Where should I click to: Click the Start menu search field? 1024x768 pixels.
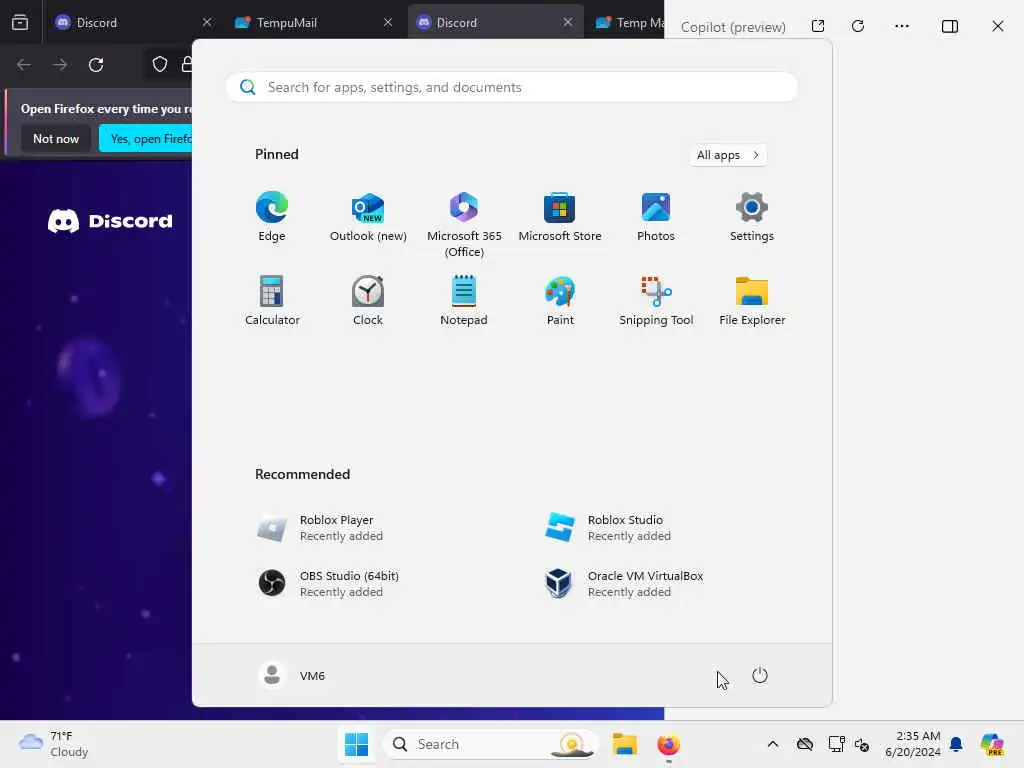511,87
